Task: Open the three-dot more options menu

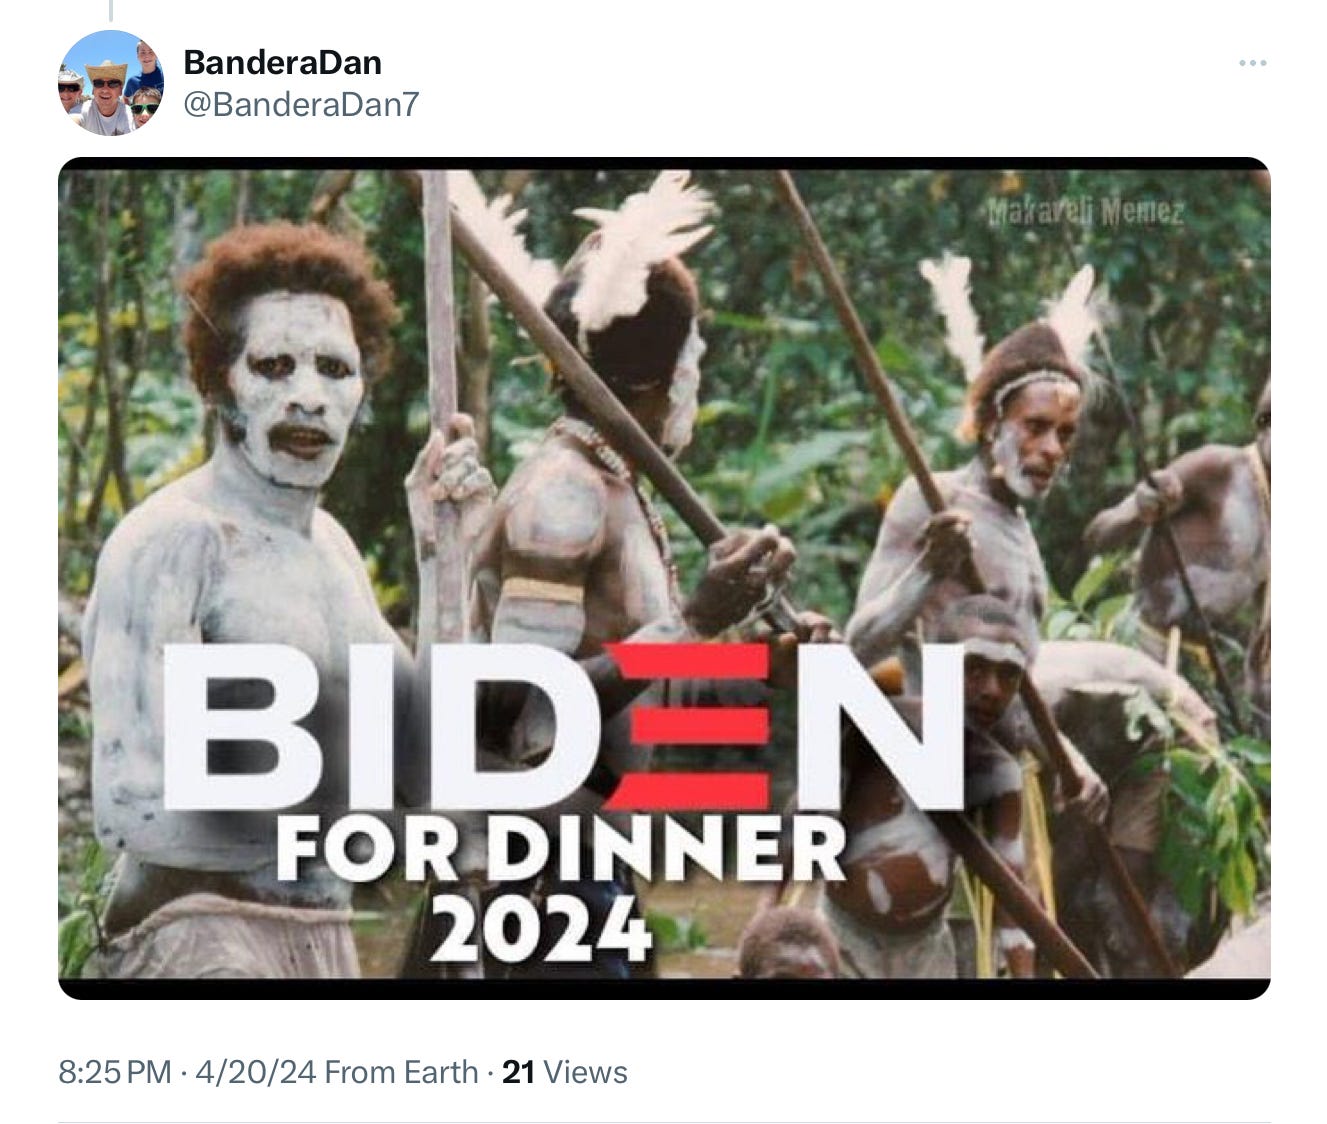Action: pyautogui.click(x=1252, y=63)
